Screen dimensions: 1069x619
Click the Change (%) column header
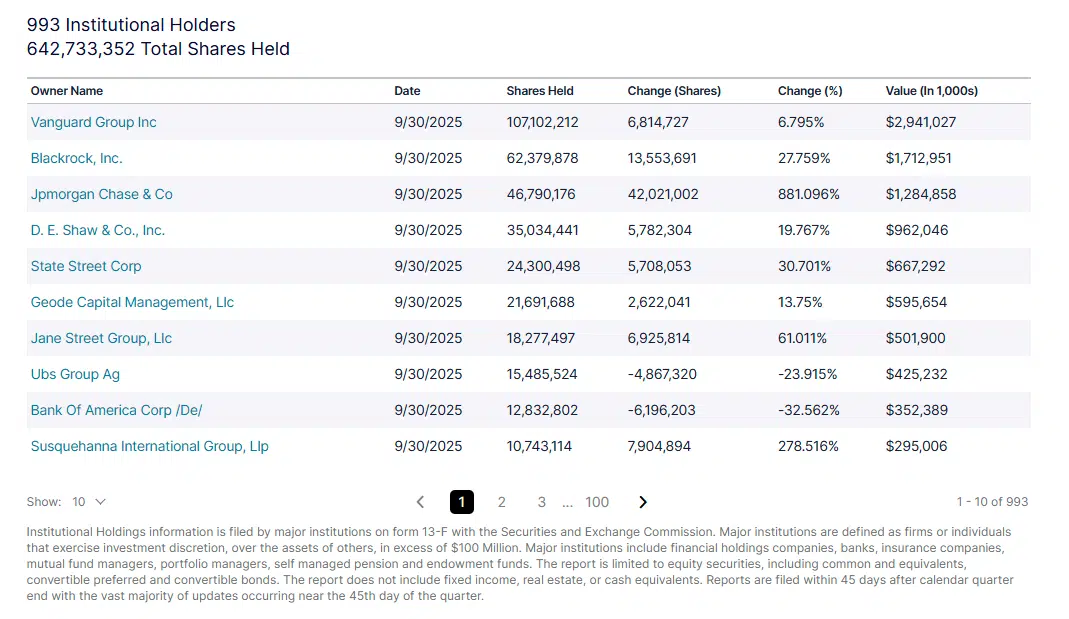coord(810,91)
